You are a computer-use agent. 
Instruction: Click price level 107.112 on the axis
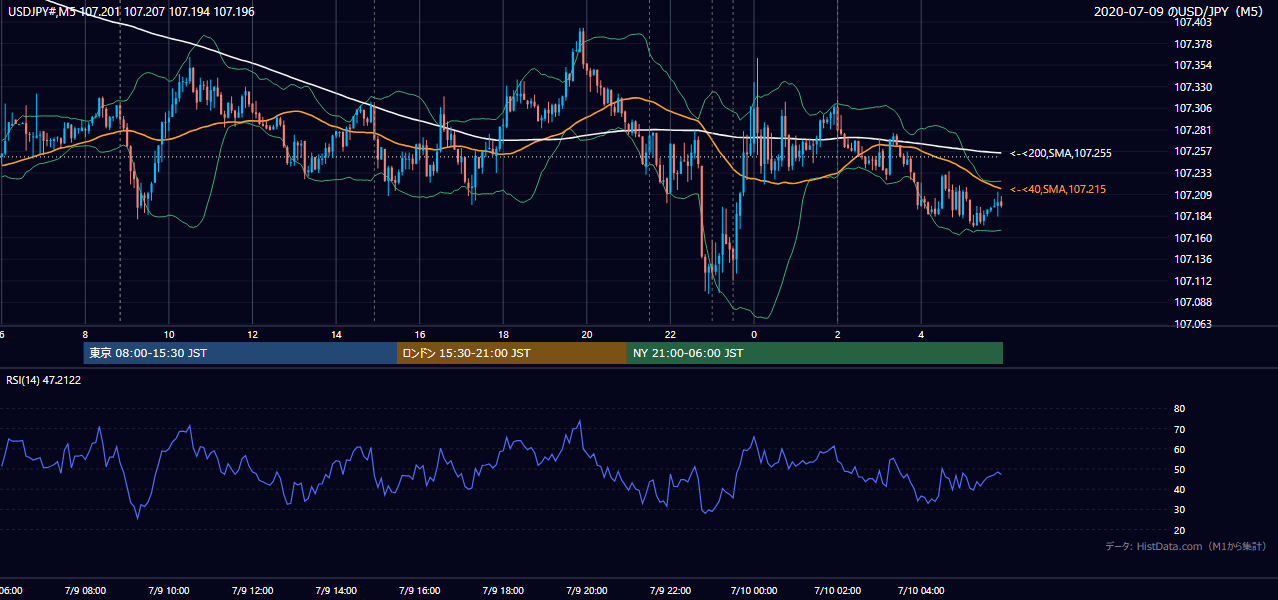pos(1193,281)
